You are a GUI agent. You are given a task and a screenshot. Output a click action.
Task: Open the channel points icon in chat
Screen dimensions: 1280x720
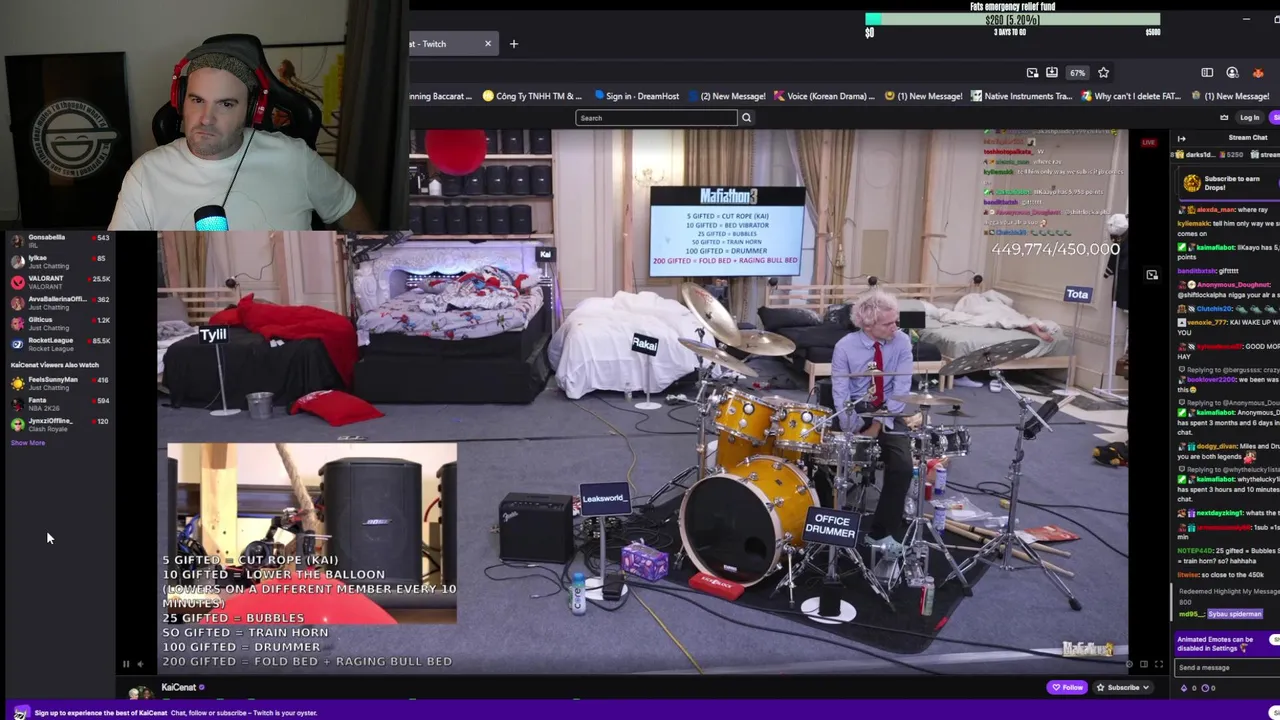coord(1204,688)
